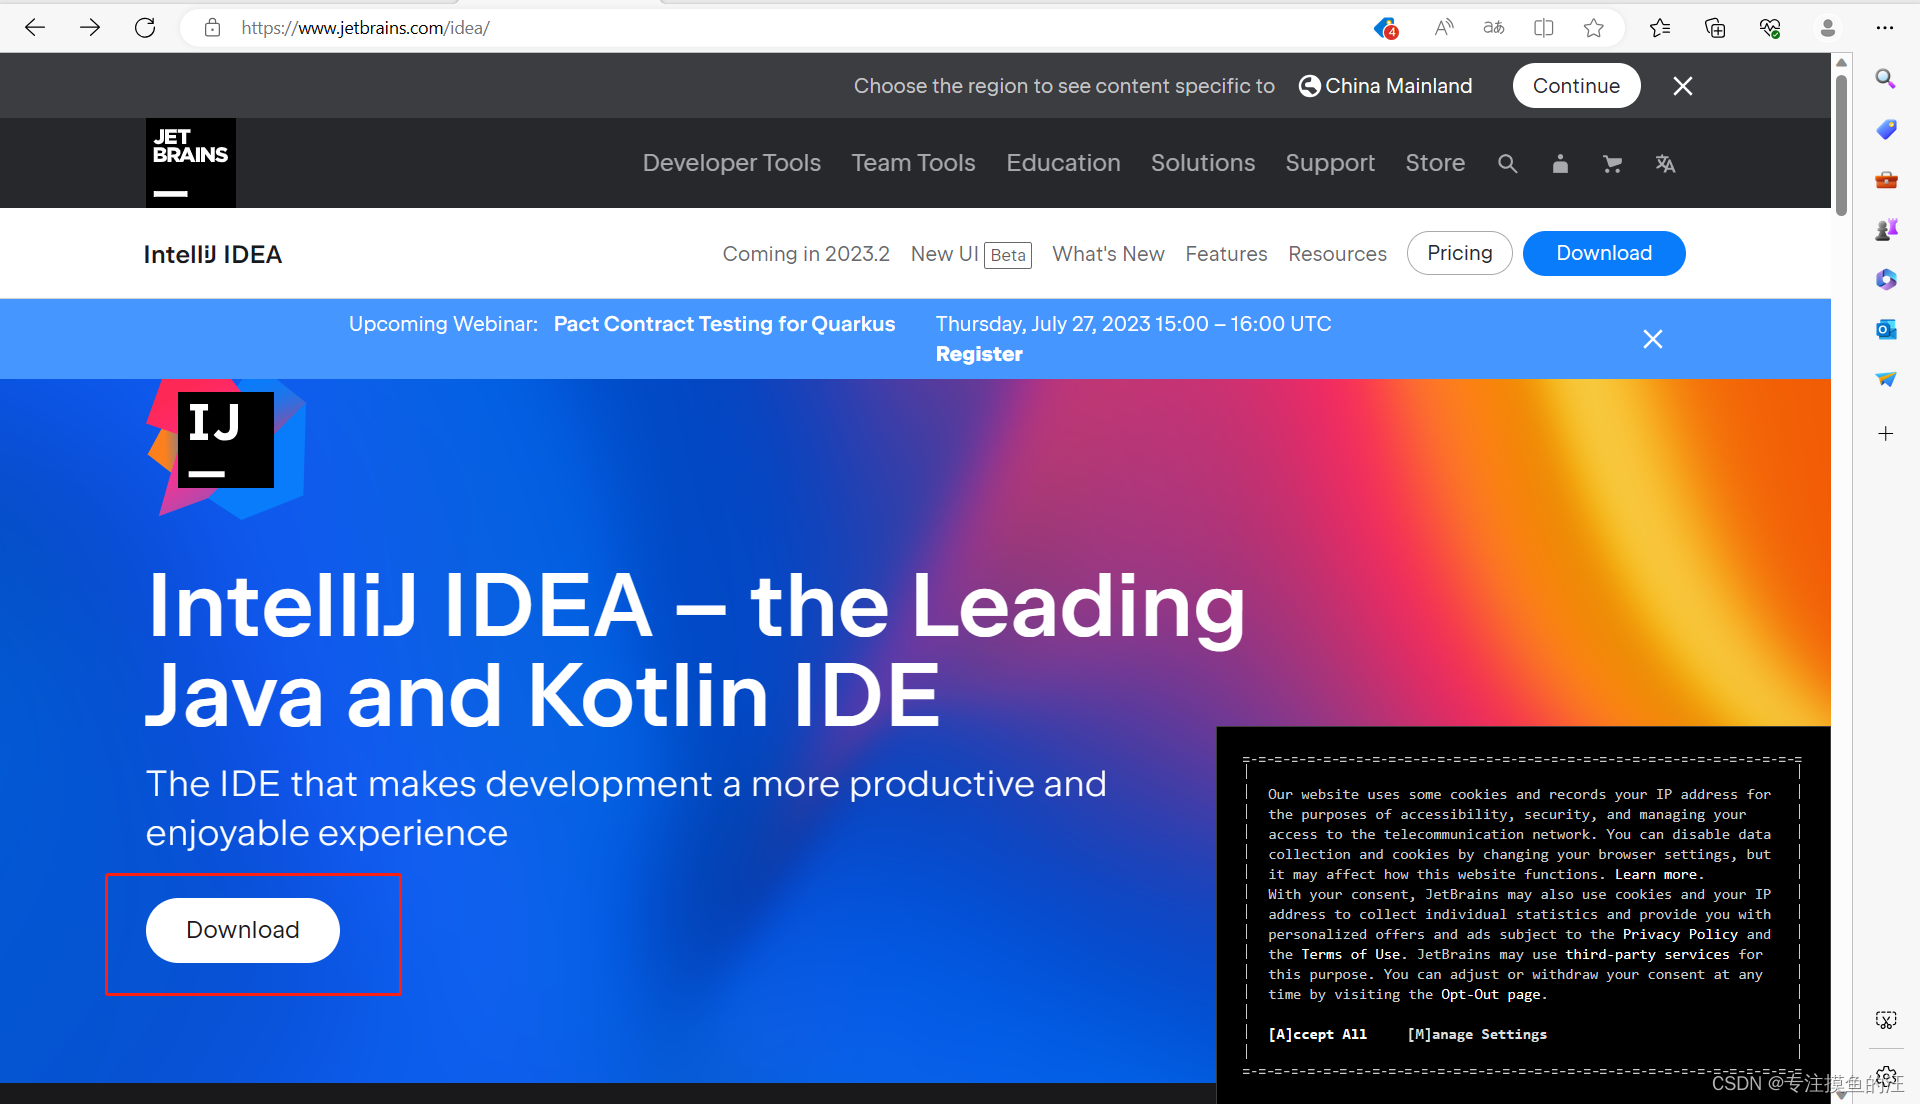Click [M]anage Settings for cookies
This screenshot has height=1104, width=1920.
pyautogui.click(x=1477, y=1034)
